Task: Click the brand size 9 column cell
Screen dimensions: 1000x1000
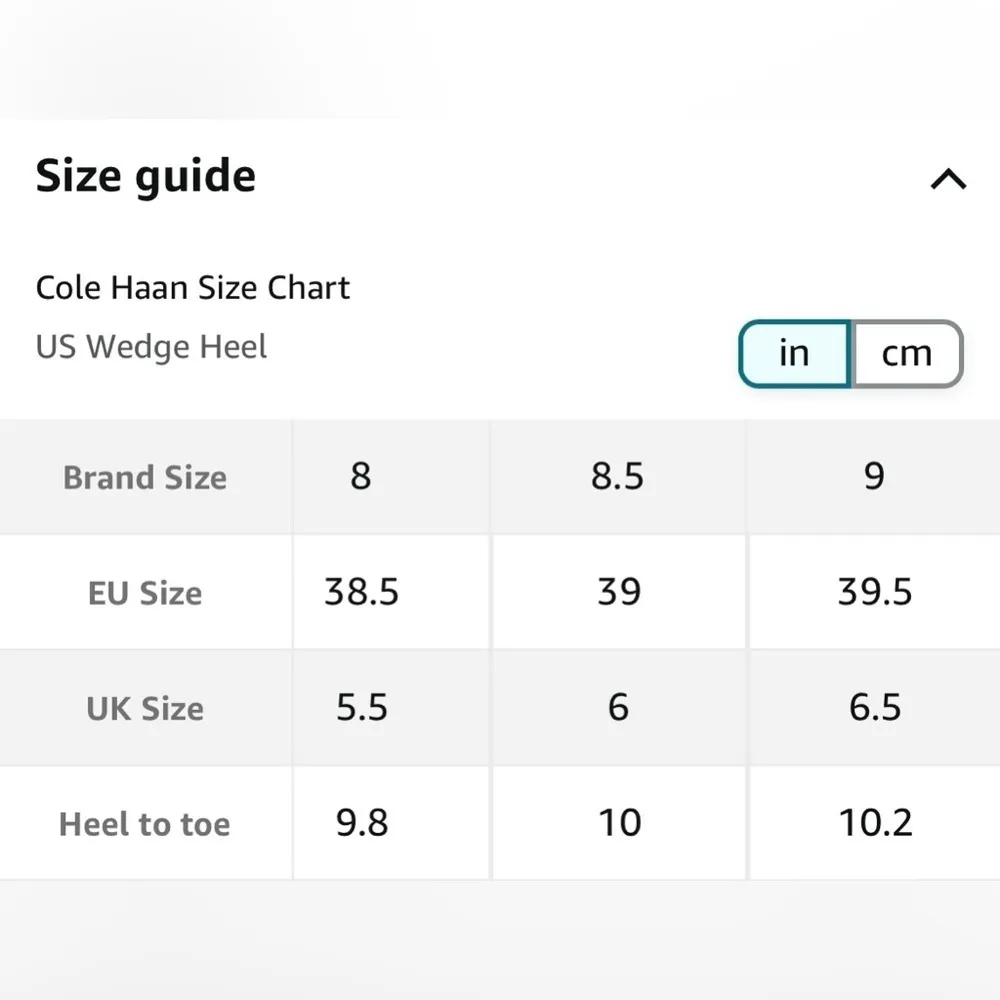Action: point(874,476)
